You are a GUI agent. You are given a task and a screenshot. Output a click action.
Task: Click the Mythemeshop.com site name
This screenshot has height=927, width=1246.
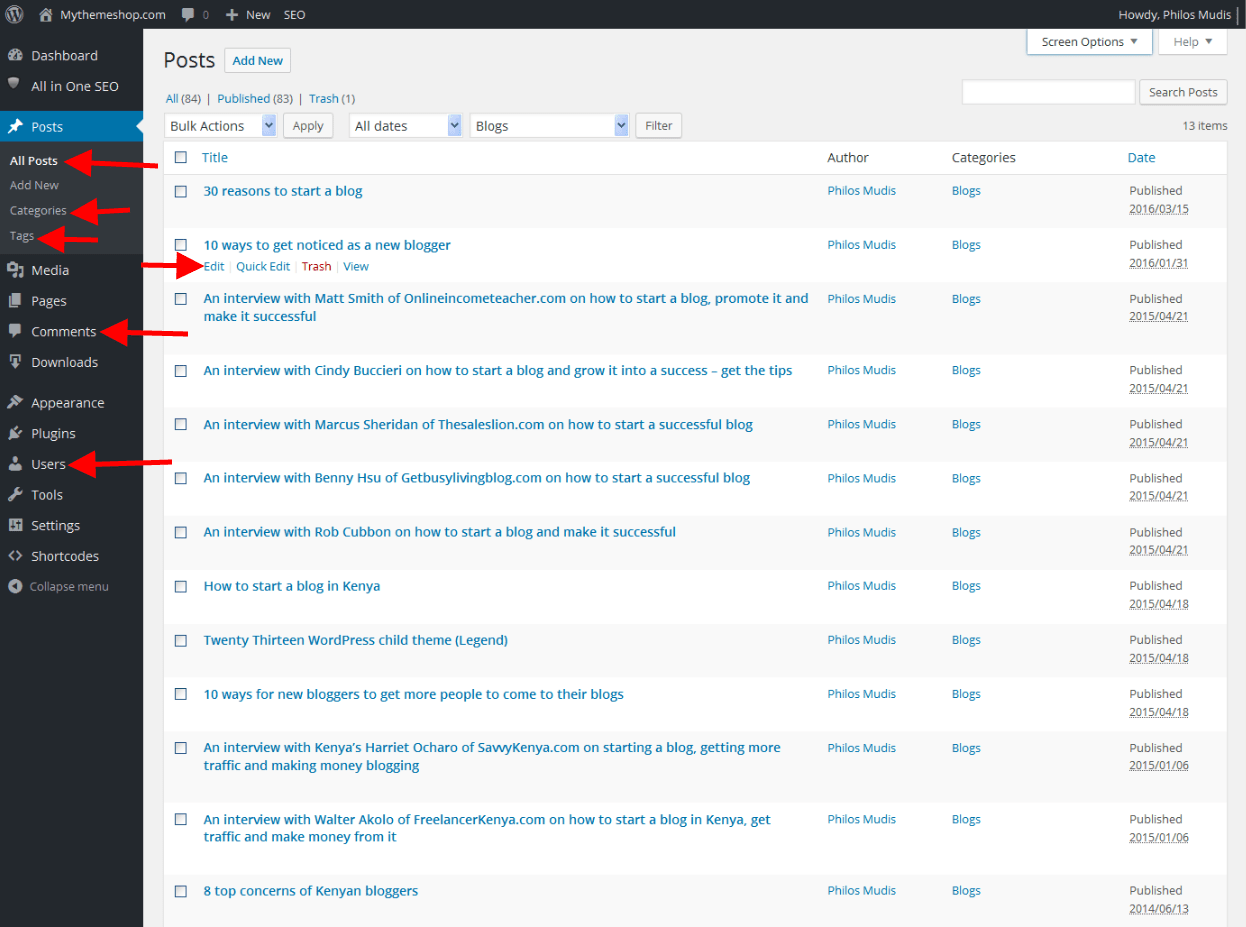113,15
